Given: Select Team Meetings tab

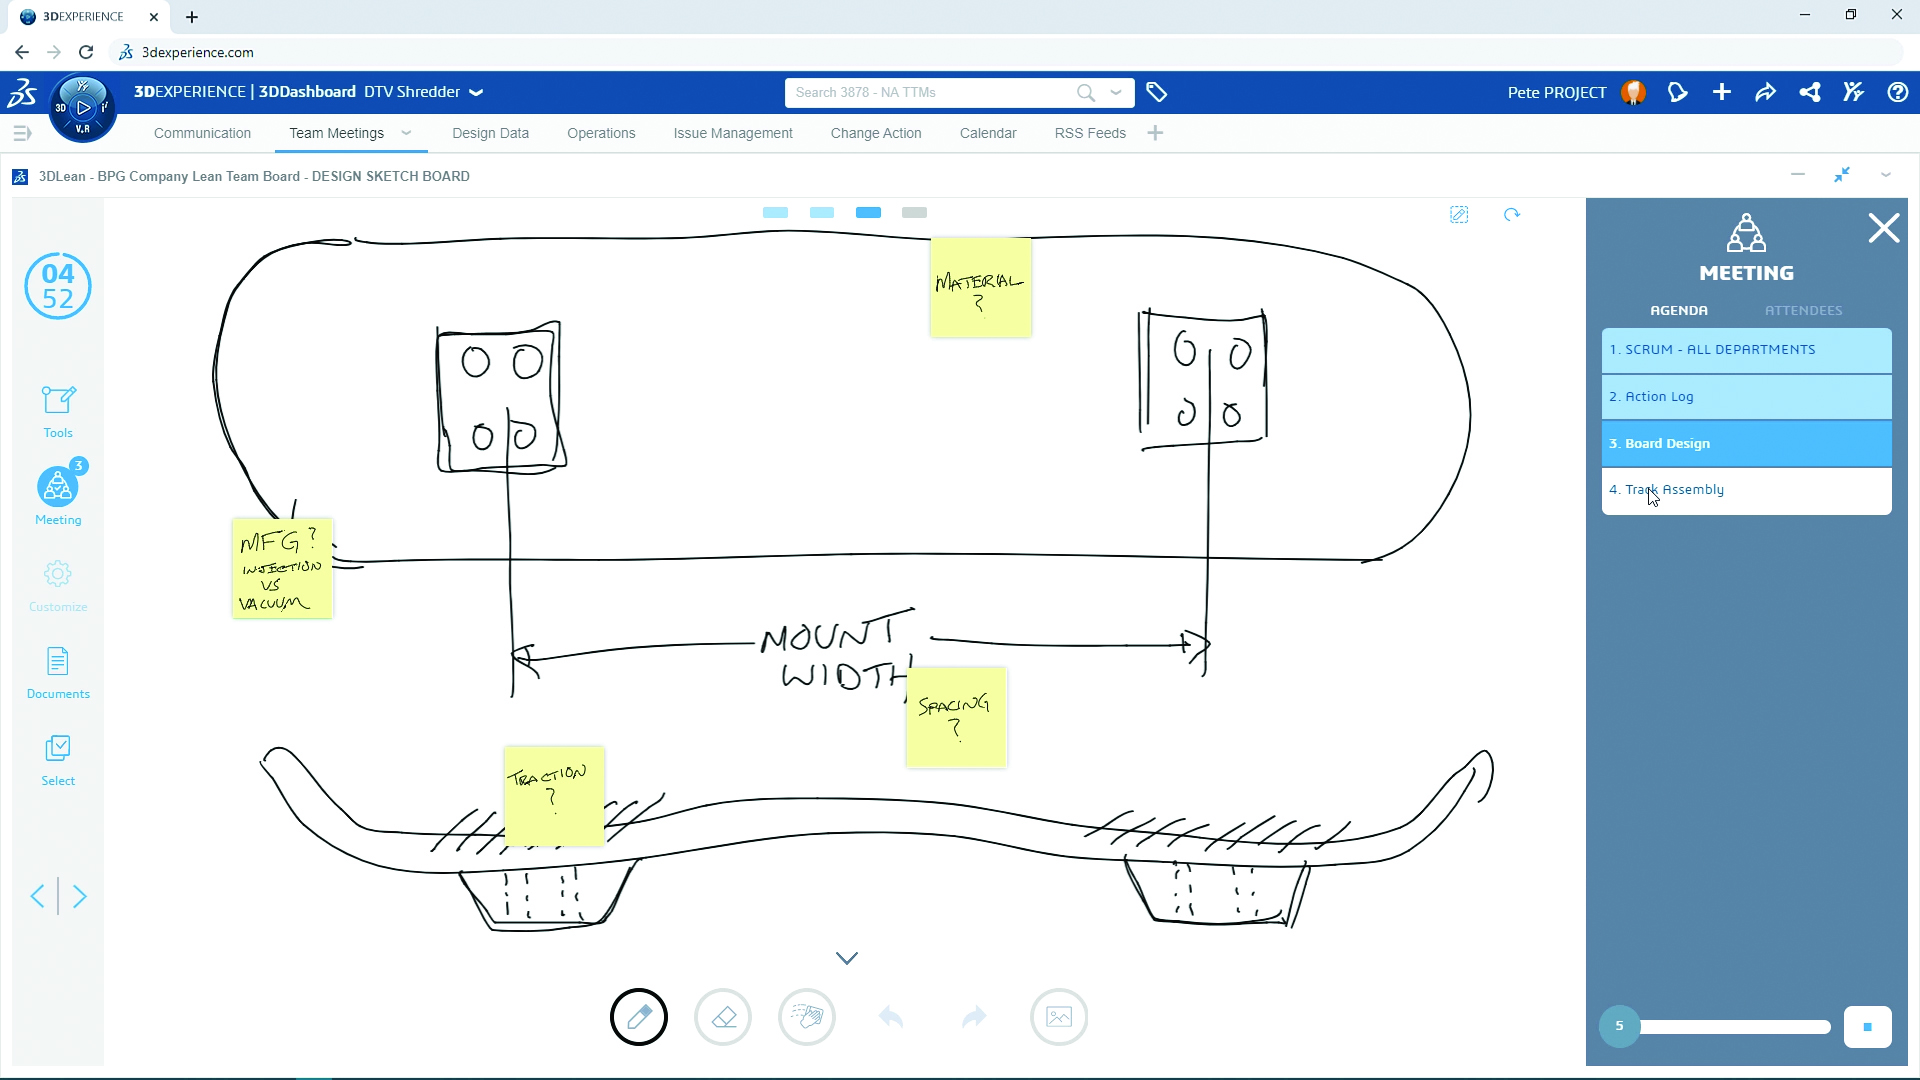Looking at the screenshot, I should 336,133.
